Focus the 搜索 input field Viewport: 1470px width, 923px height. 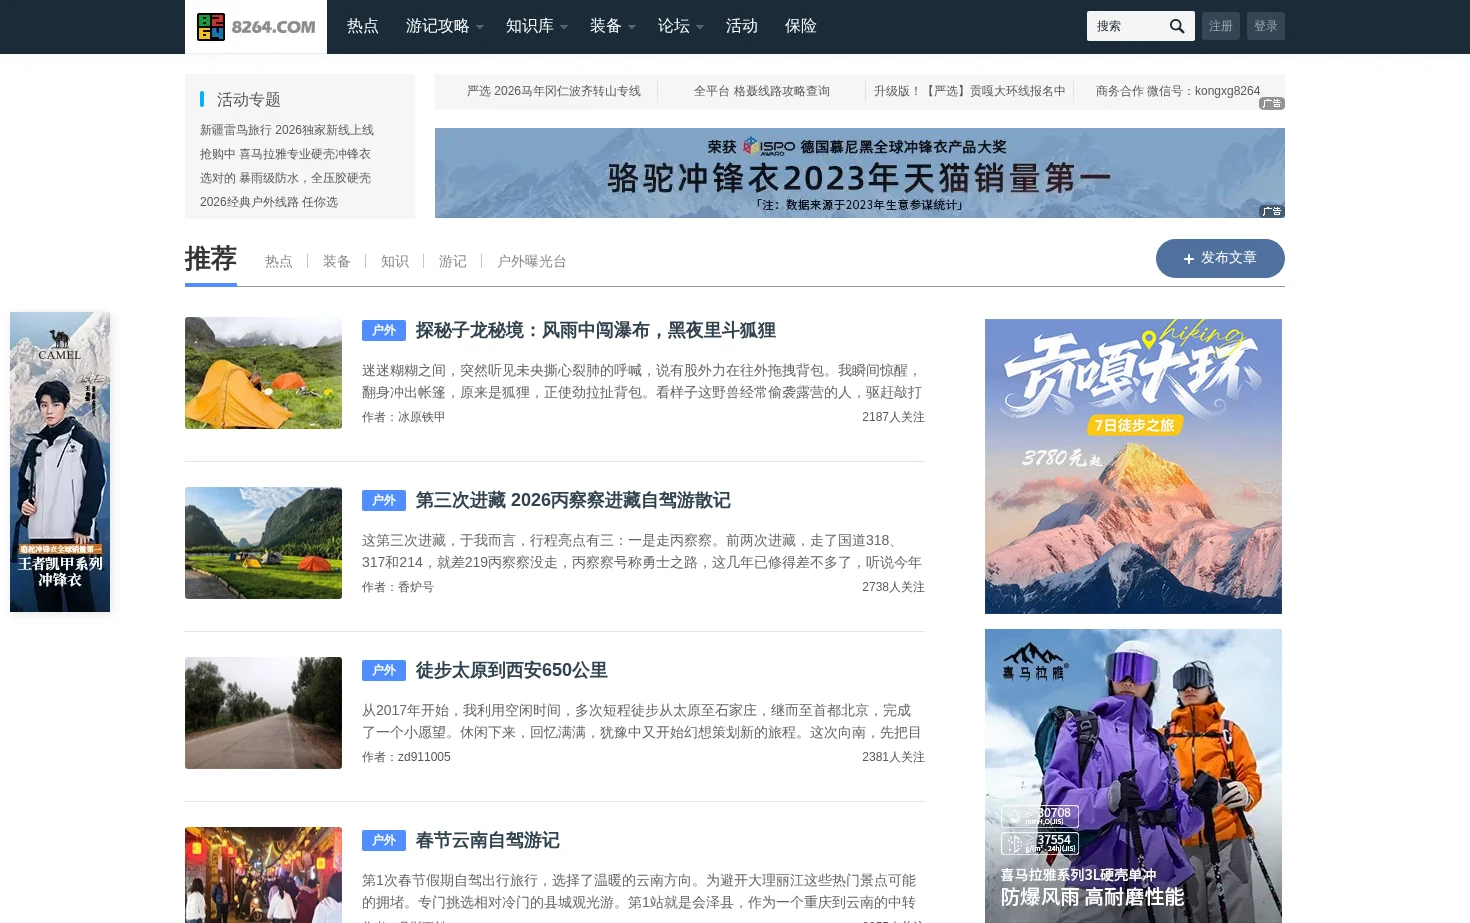pos(1126,26)
